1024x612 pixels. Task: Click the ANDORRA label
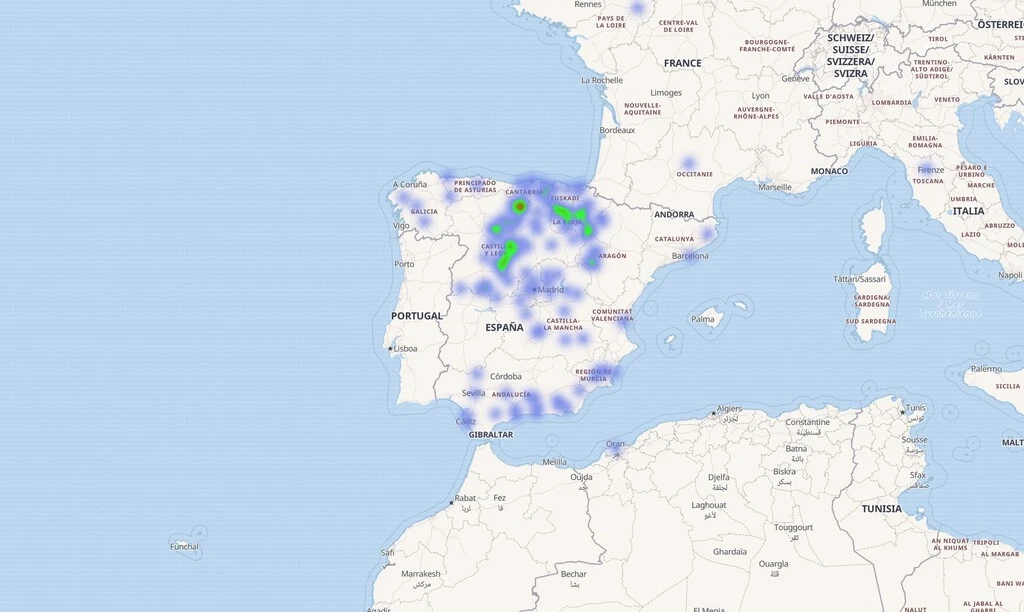(x=674, y=215)
